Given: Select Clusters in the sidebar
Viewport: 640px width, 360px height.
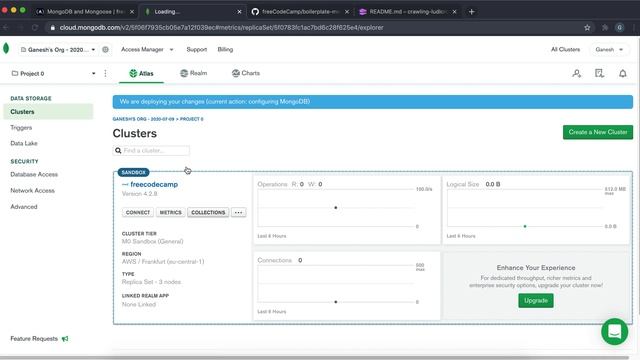Looking at the screenshot, I should click(x=48, y=112).
